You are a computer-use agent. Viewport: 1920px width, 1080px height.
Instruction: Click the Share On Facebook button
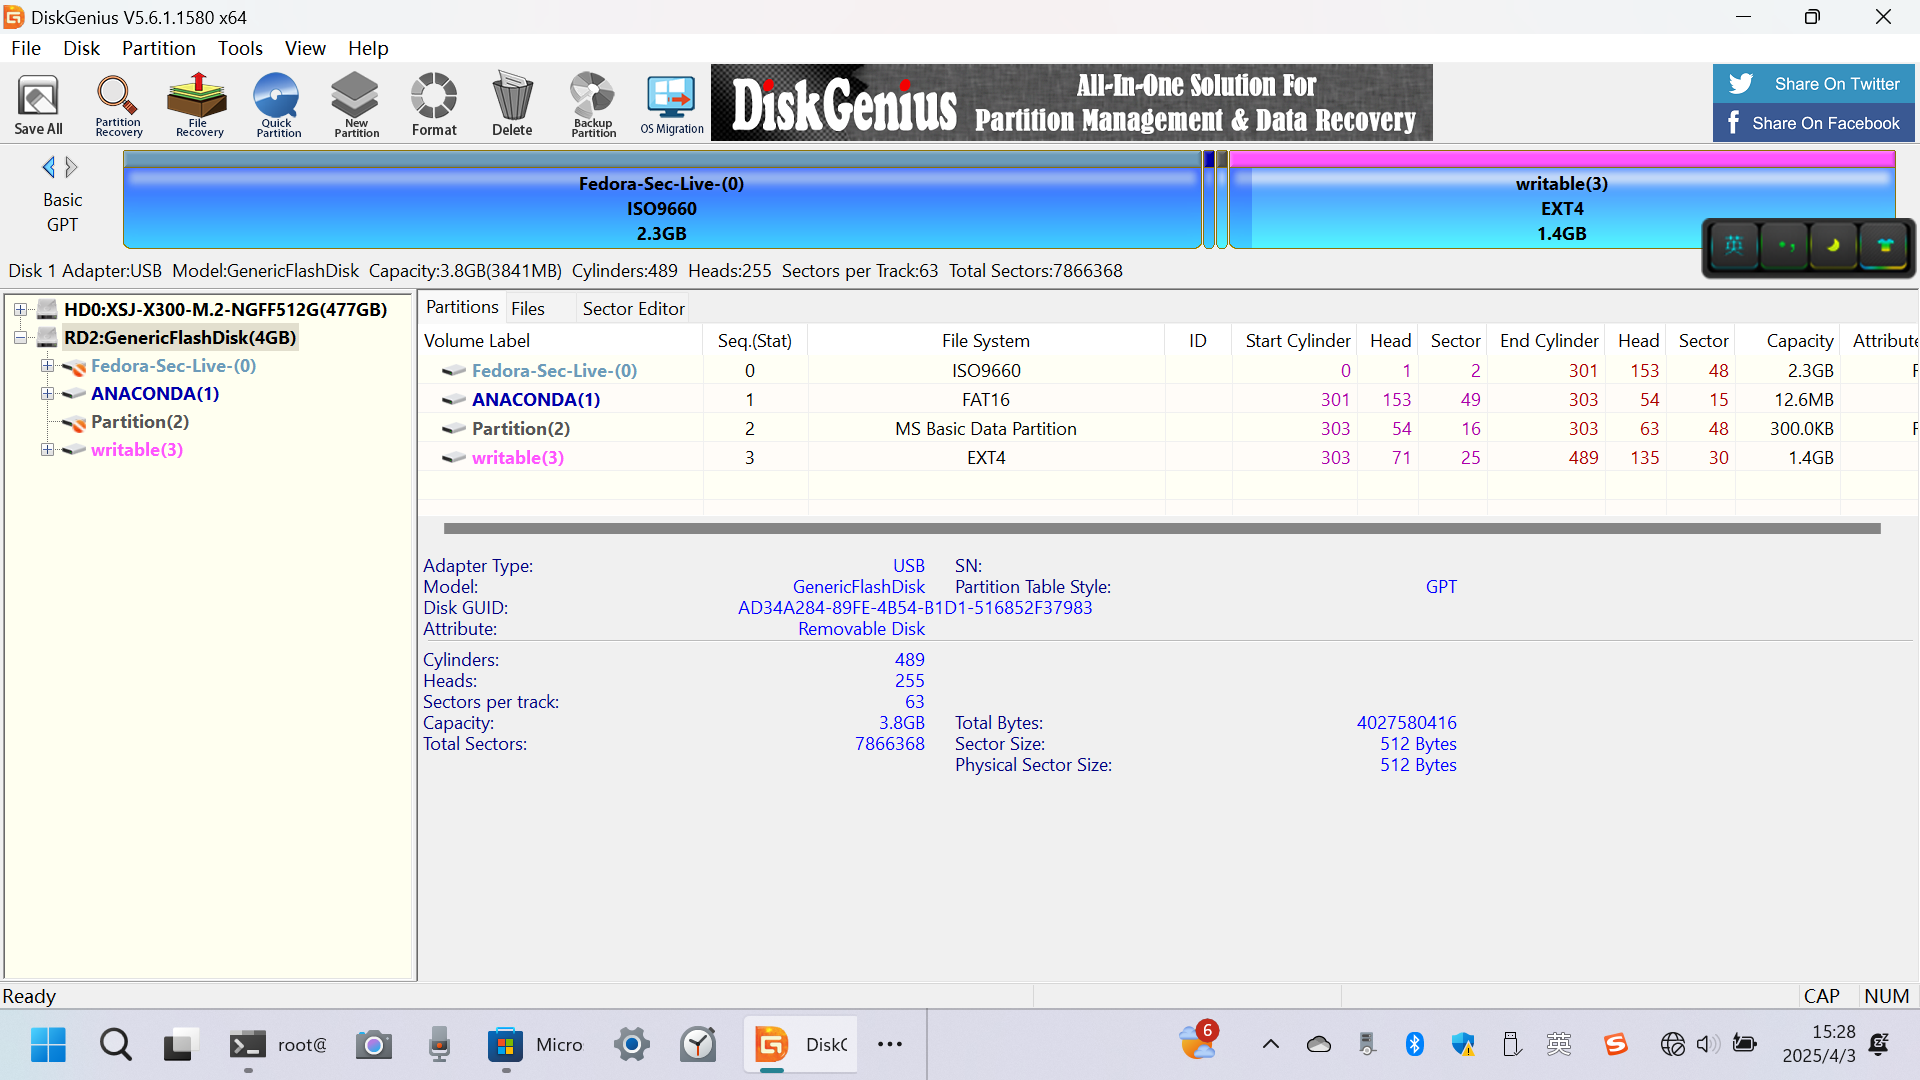[x=1813, y=123]
